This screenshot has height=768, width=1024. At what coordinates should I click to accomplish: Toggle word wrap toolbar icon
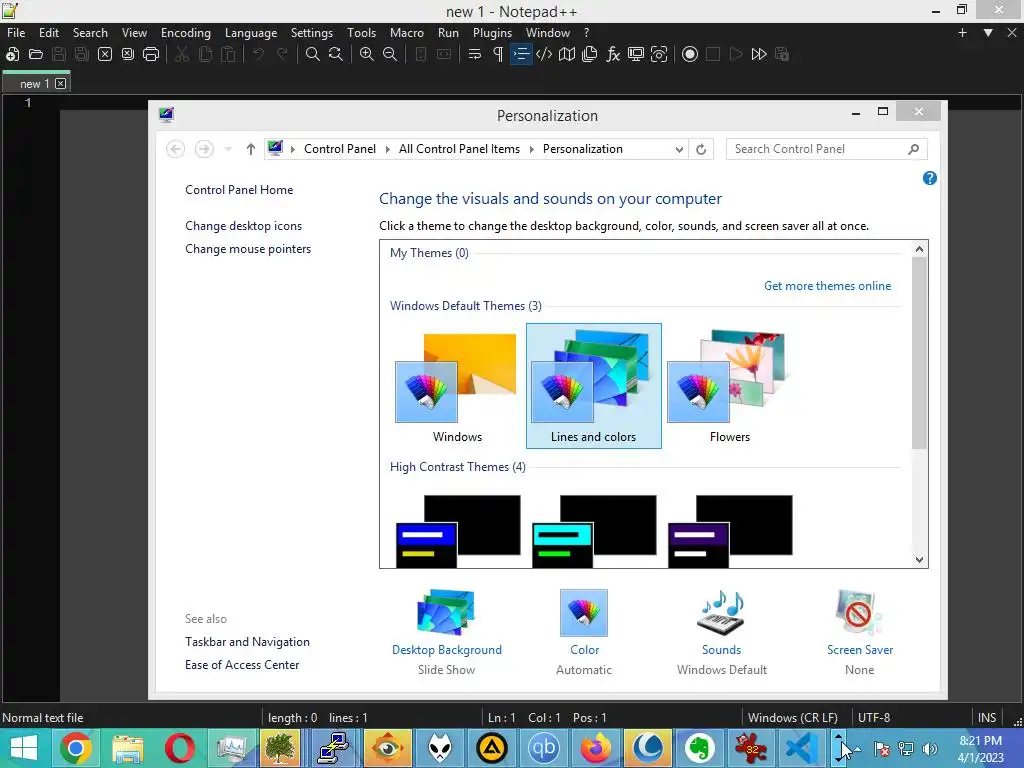(x=475, y=54)
